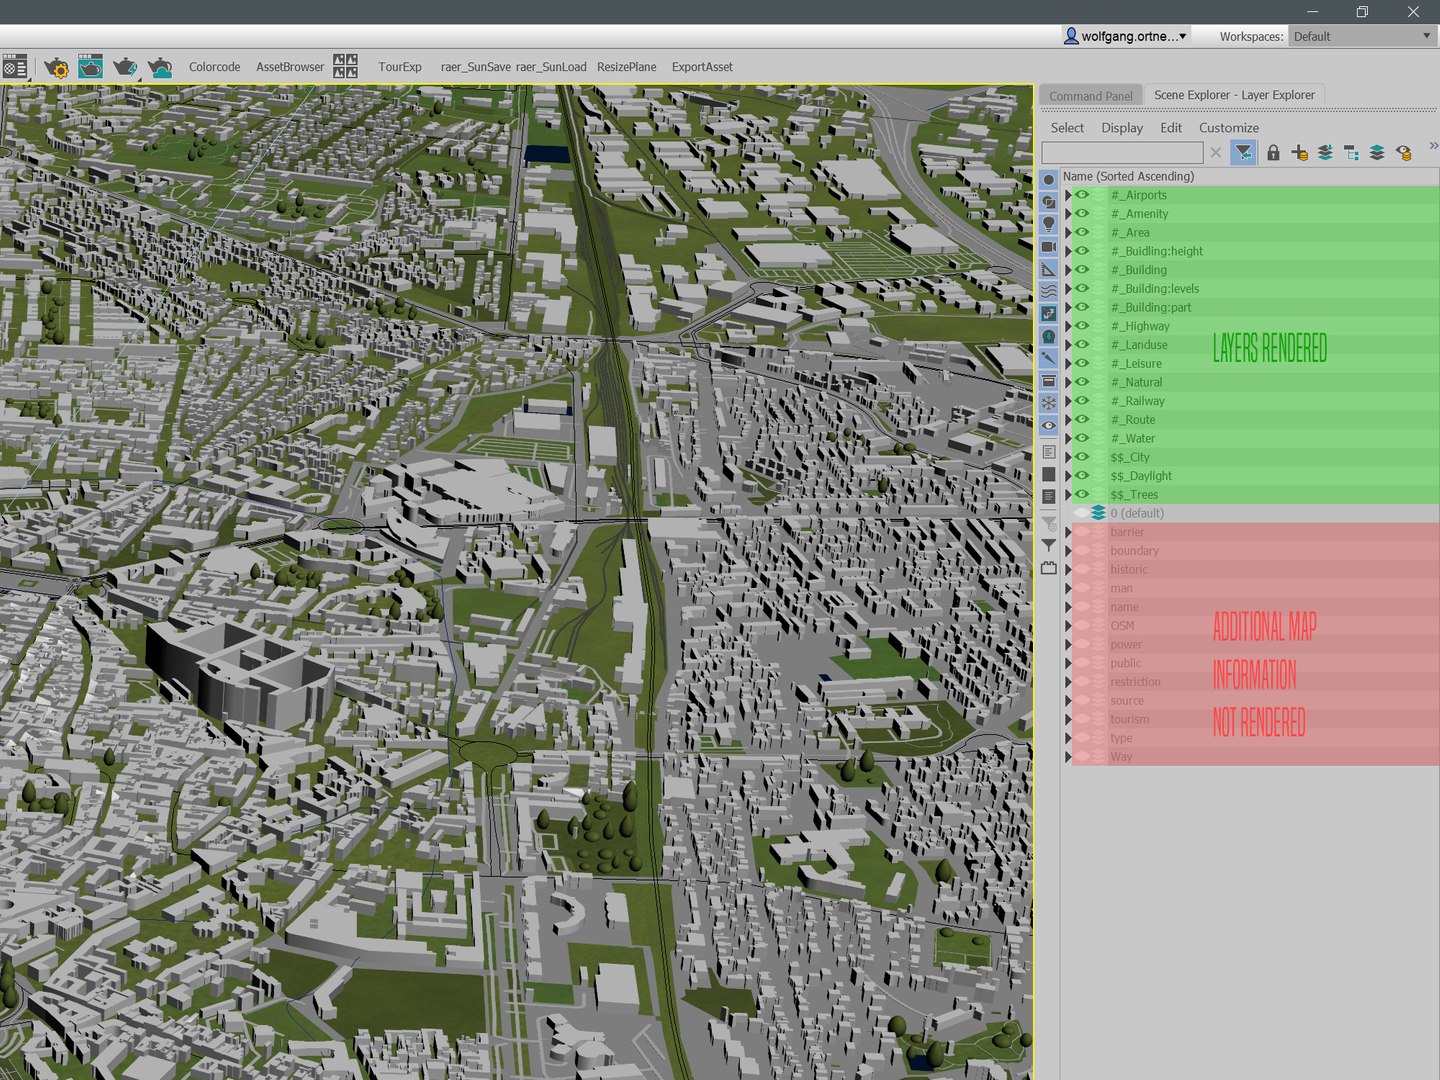Click into the layer search field
The height and width of the screenshot is (1080, 1440).
pyautogui.click(x=1122, y=152)
